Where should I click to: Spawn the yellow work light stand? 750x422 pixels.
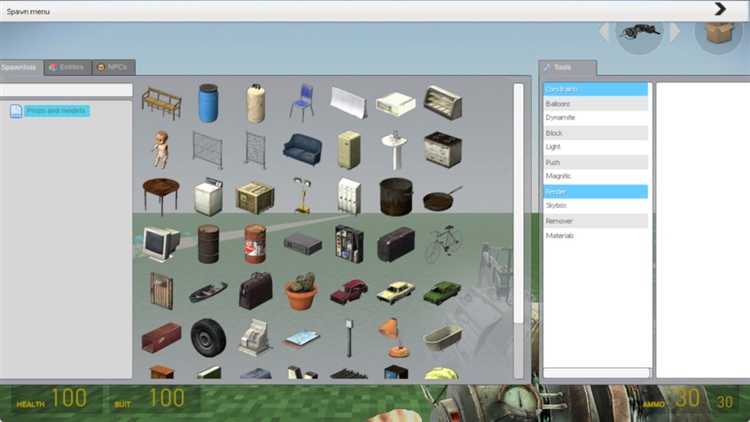tap(302, 196)
